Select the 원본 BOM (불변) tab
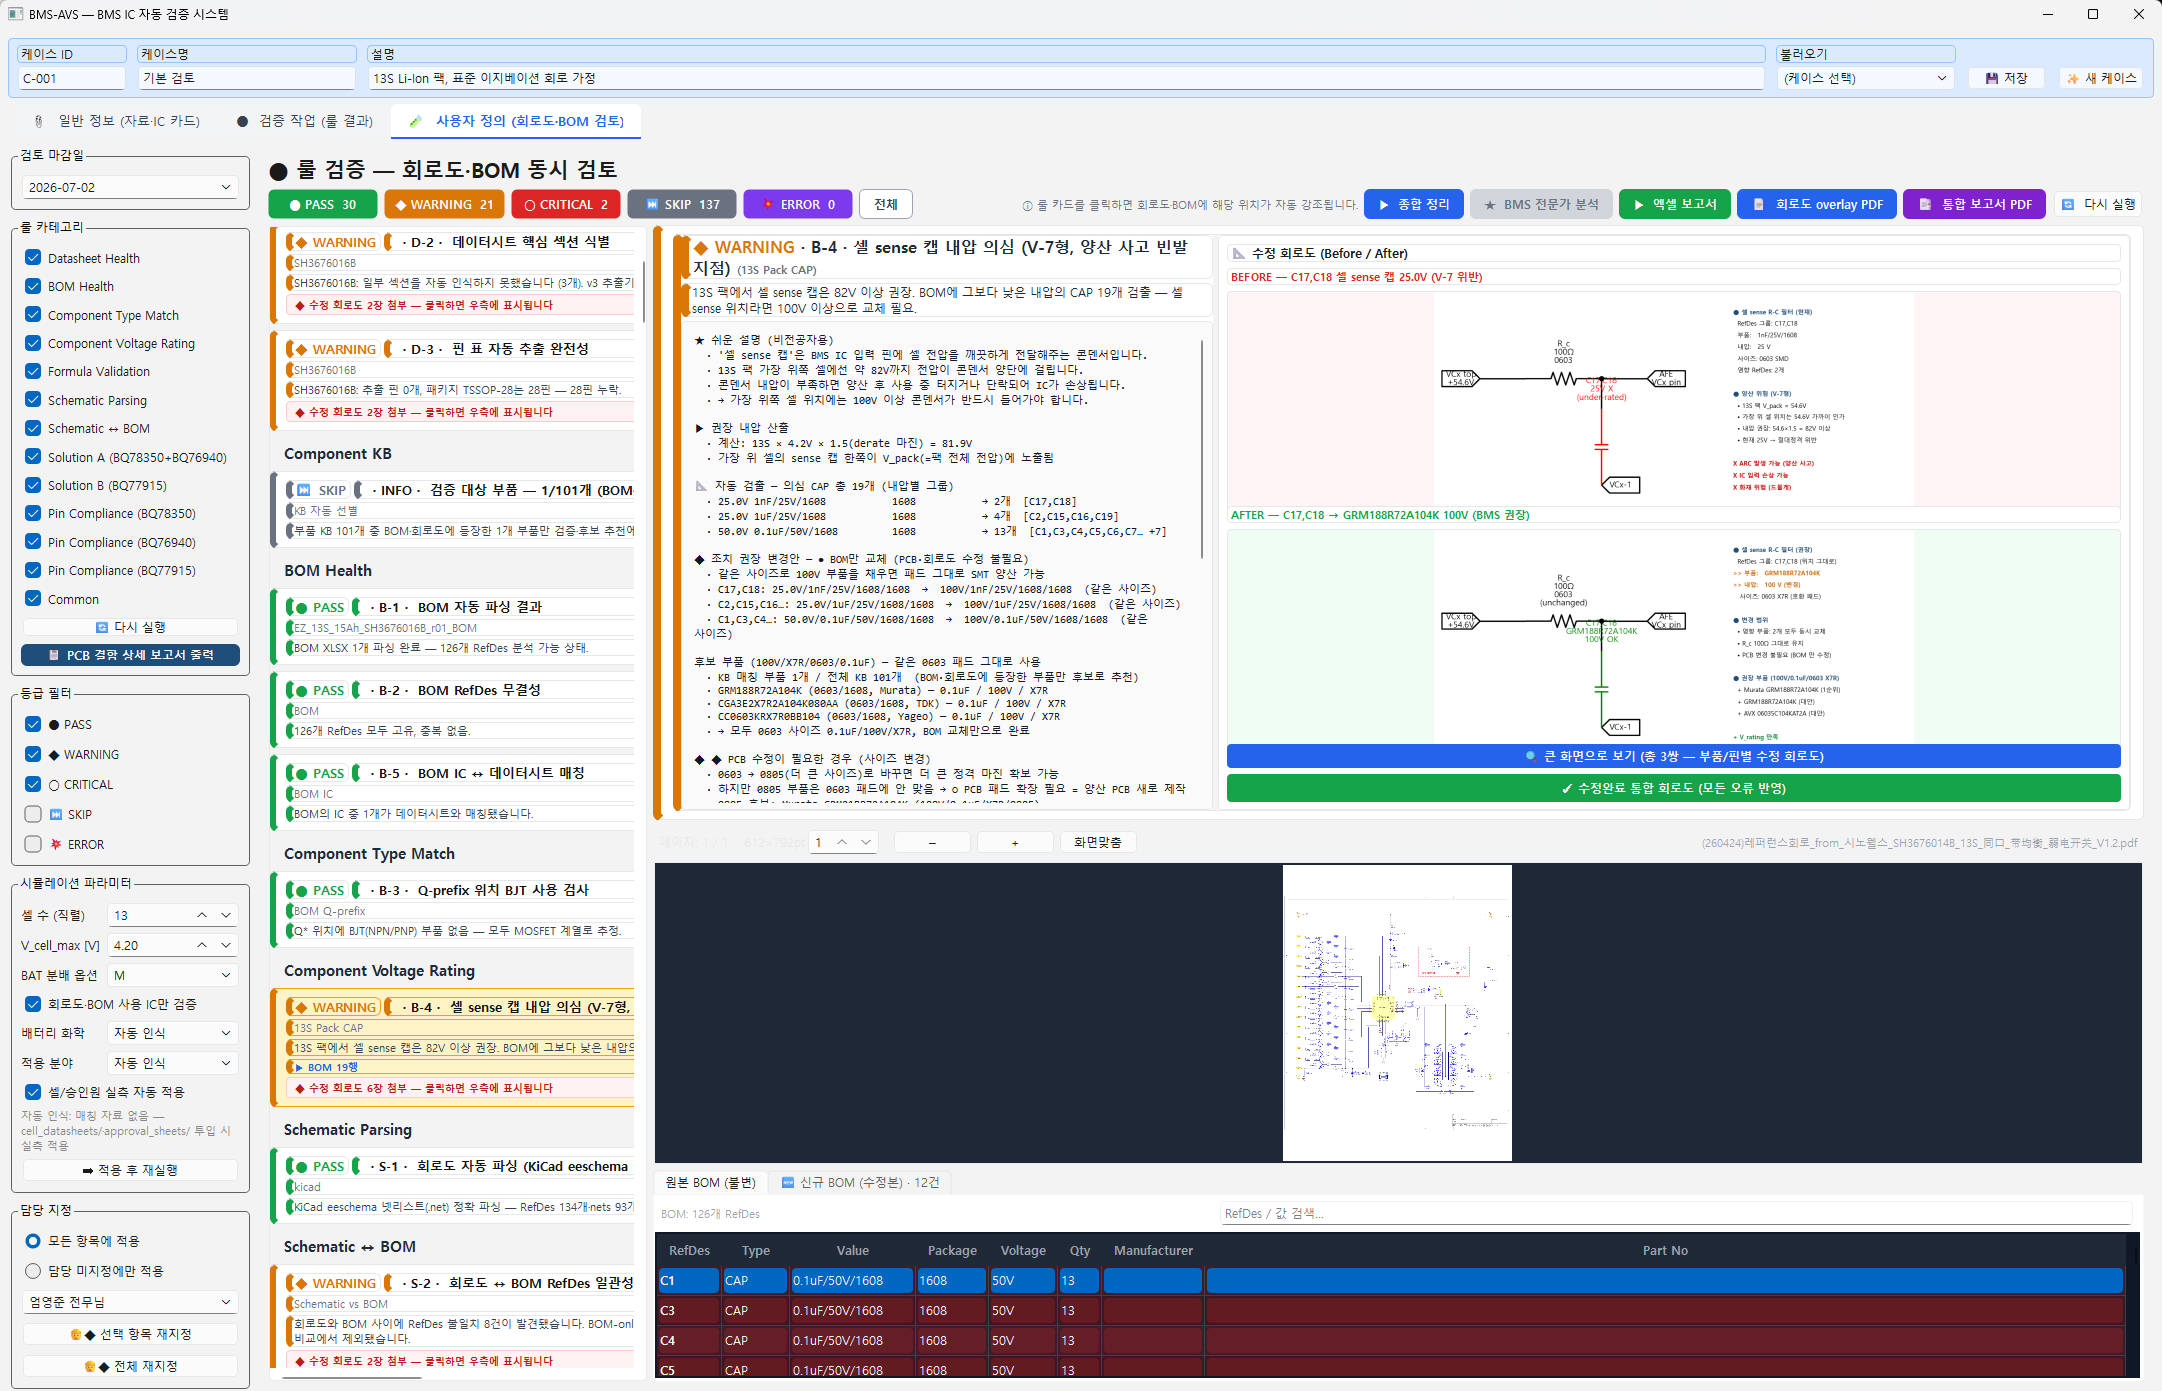 coord(709,1183)
